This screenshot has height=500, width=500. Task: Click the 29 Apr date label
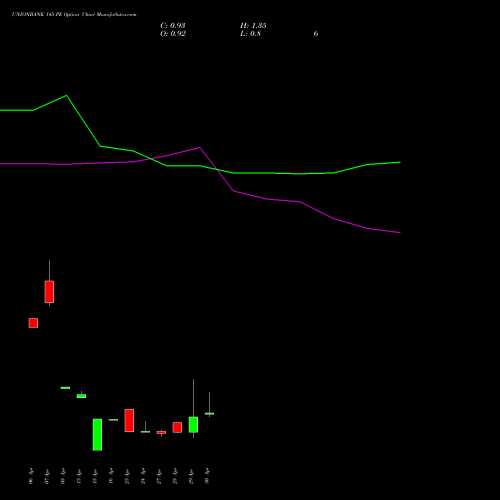191,476
